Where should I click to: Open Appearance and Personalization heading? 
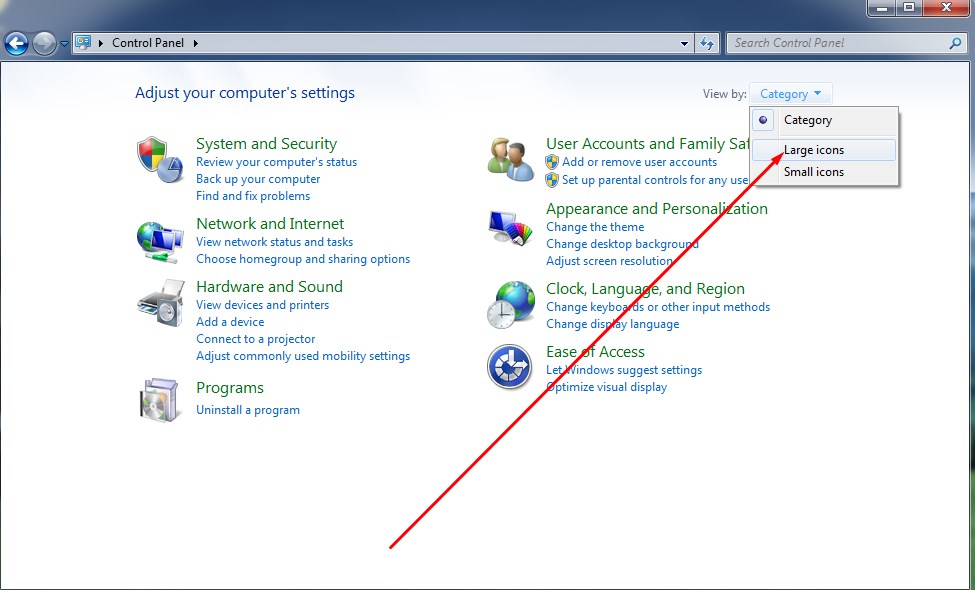coord(657,209)
